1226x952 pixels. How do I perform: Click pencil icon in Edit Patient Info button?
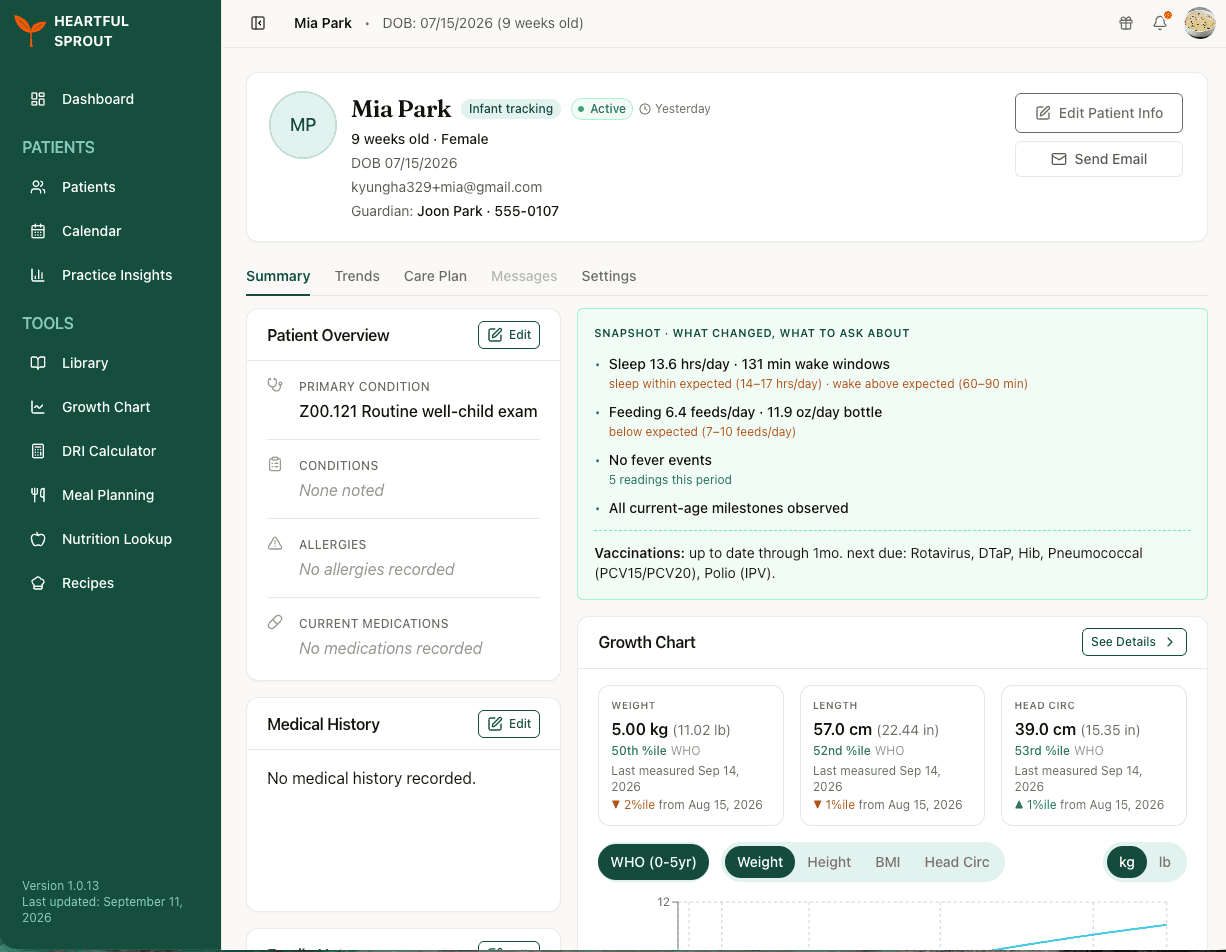click(x=1043, y=113)
